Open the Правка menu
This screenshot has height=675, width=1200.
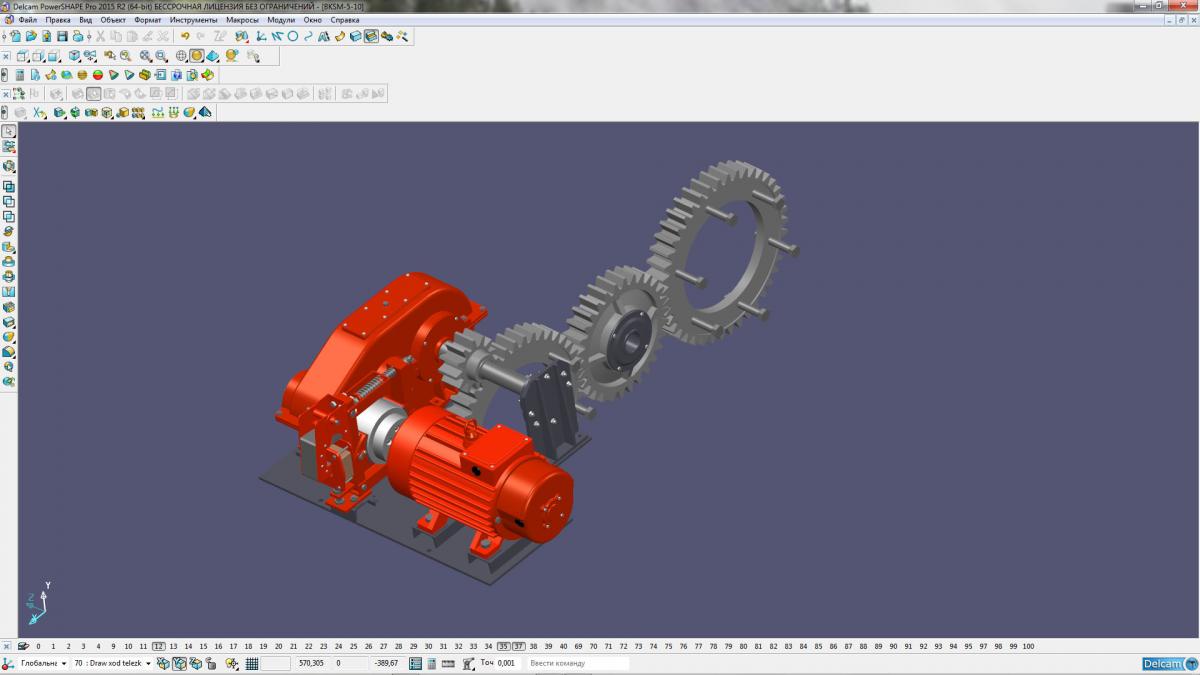tap(58, 20)
